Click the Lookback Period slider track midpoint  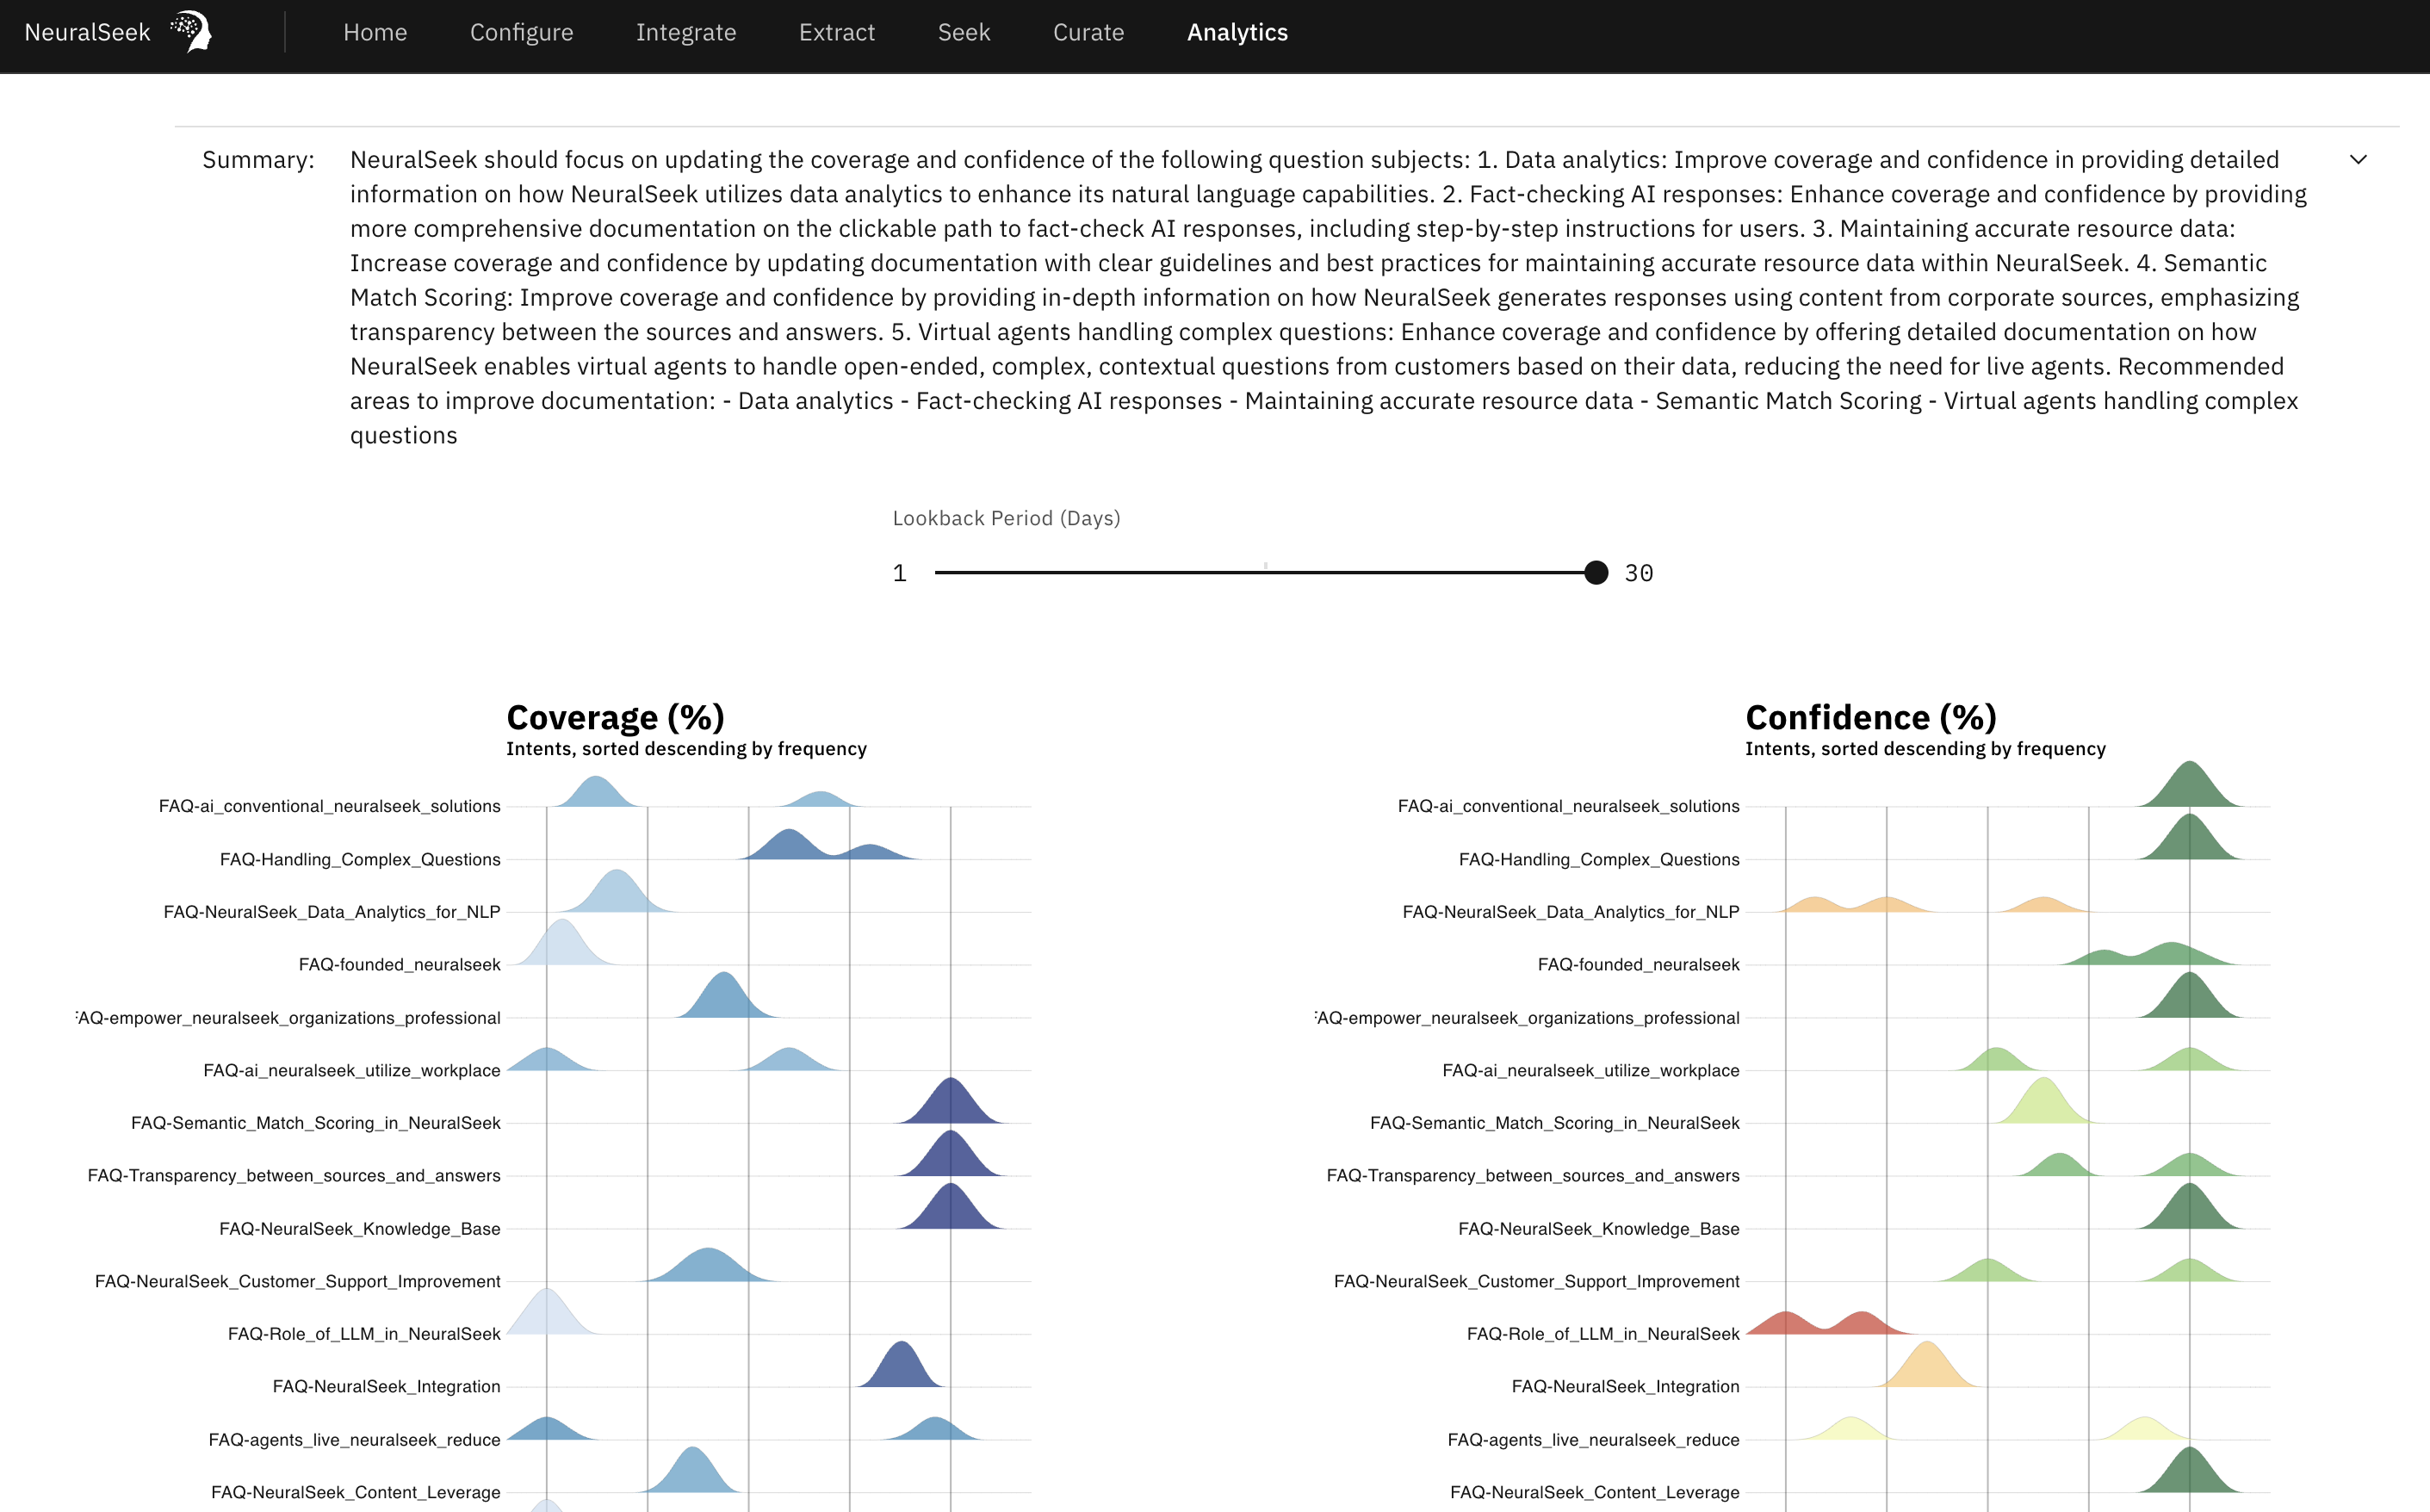point(1265,573)
